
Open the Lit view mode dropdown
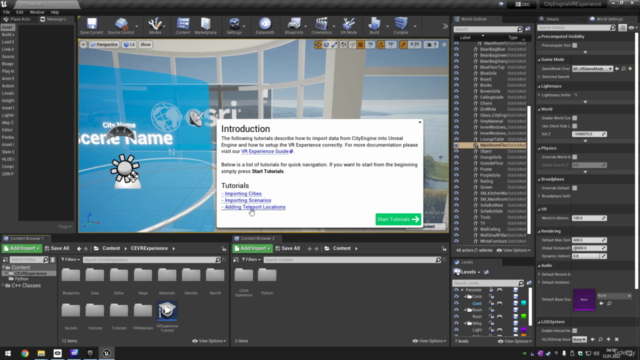click(129, 44)
